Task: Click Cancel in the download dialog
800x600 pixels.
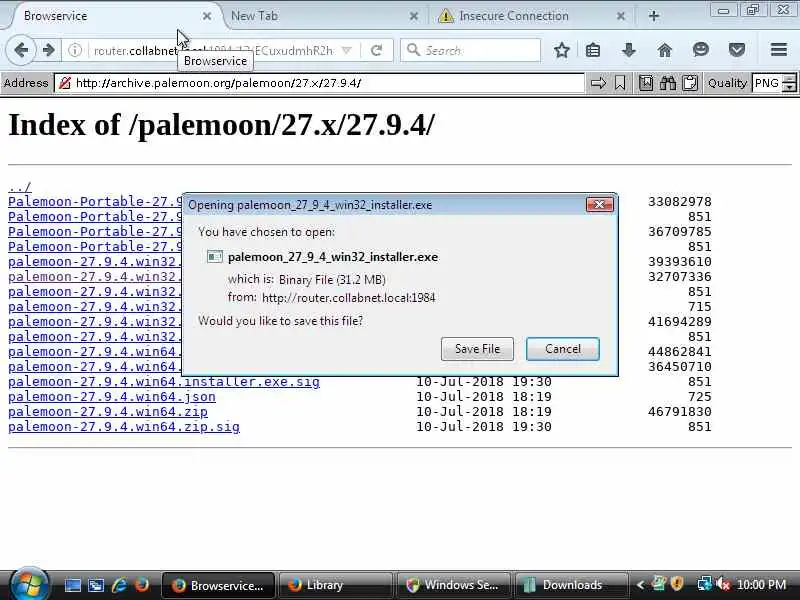Action: coord(563,349)
